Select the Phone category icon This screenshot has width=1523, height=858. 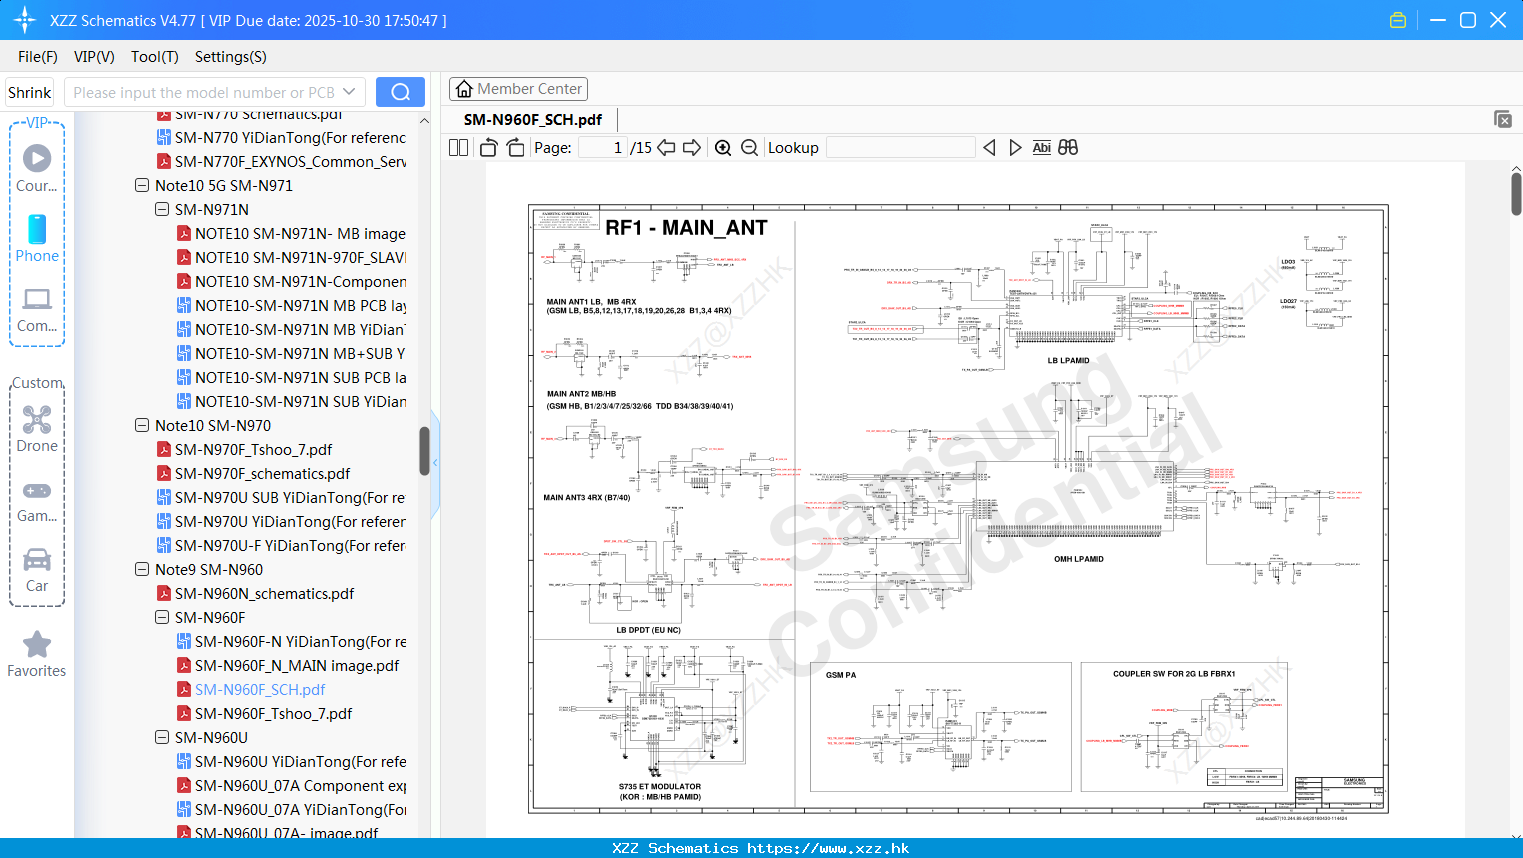(x=37, y=238)
